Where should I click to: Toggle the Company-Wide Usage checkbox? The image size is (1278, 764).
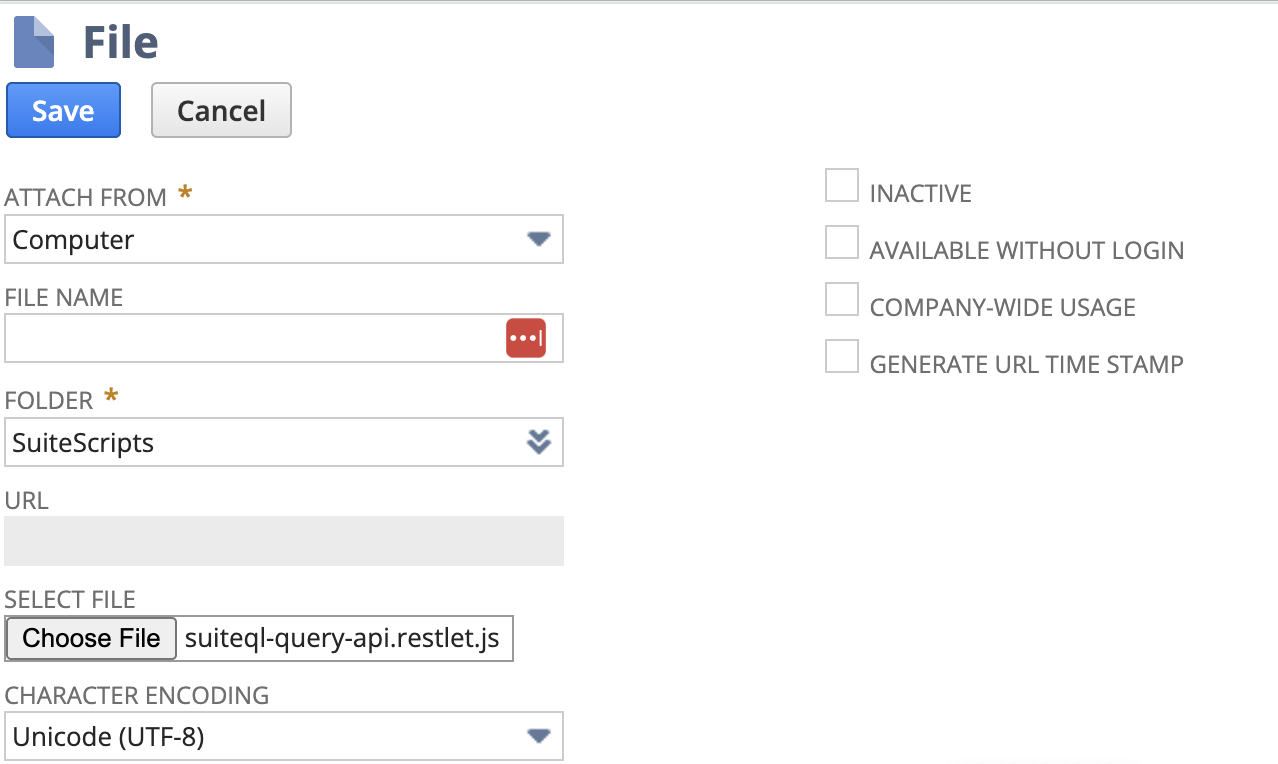842,300
